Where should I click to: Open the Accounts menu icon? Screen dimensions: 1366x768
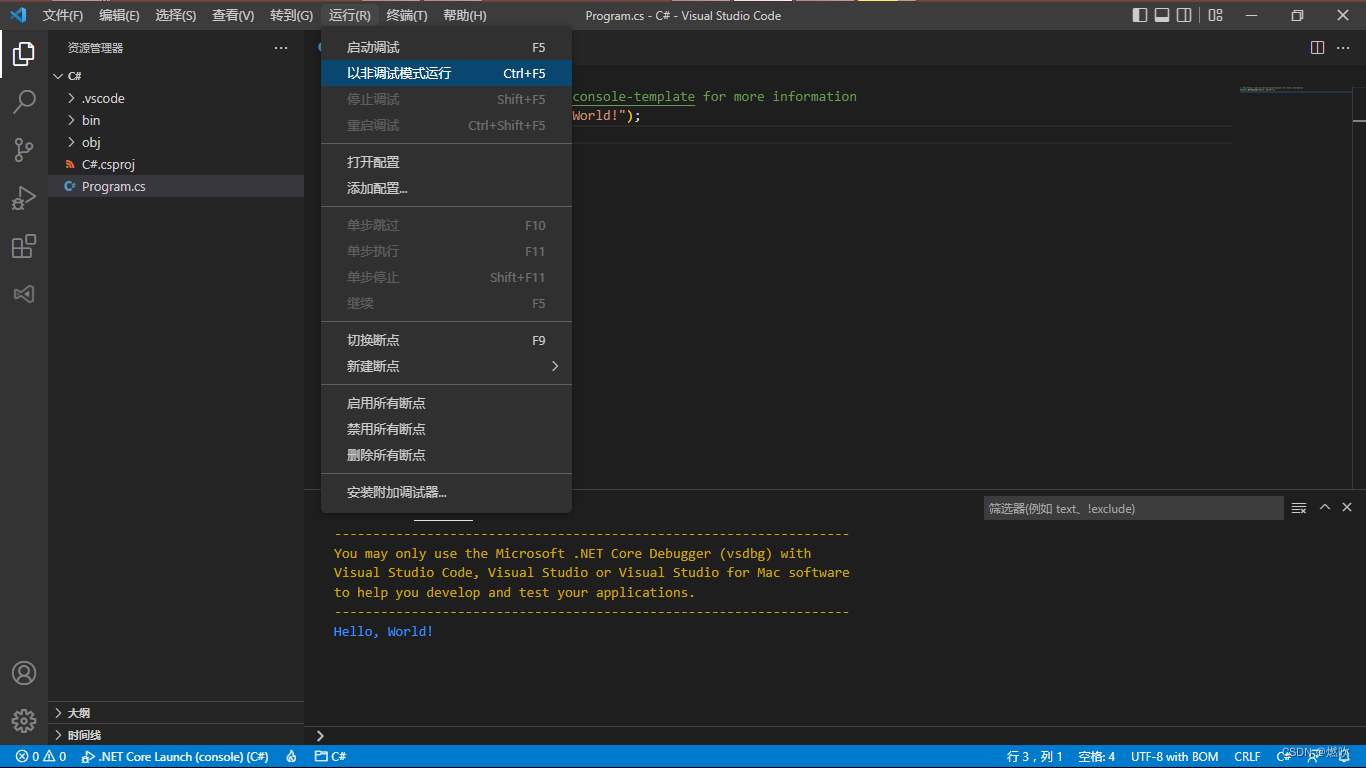click(24, 673)
